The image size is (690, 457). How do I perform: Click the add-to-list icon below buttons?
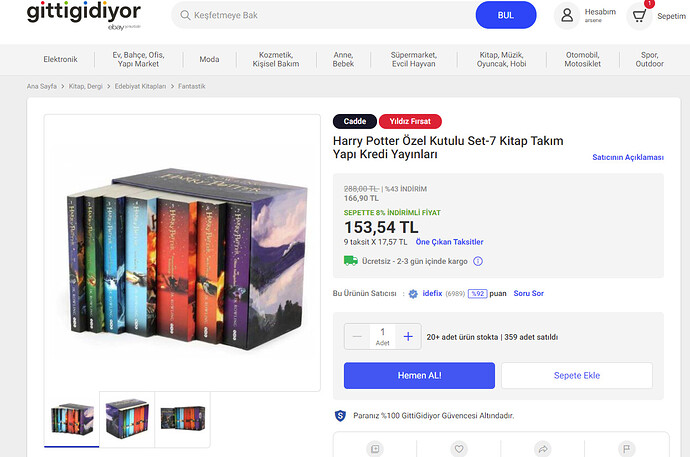[375, 449]
